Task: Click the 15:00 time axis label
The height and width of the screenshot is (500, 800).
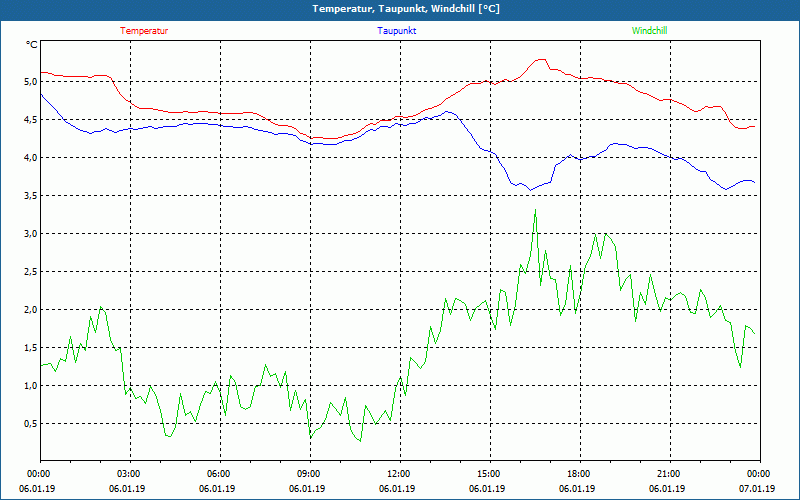Action: (x=490, y=474)
